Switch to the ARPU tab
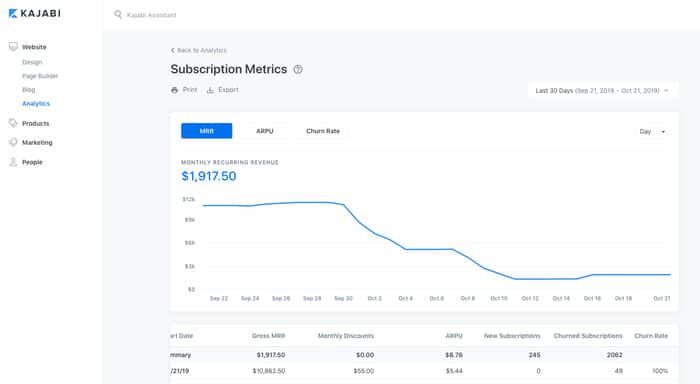 265,131
